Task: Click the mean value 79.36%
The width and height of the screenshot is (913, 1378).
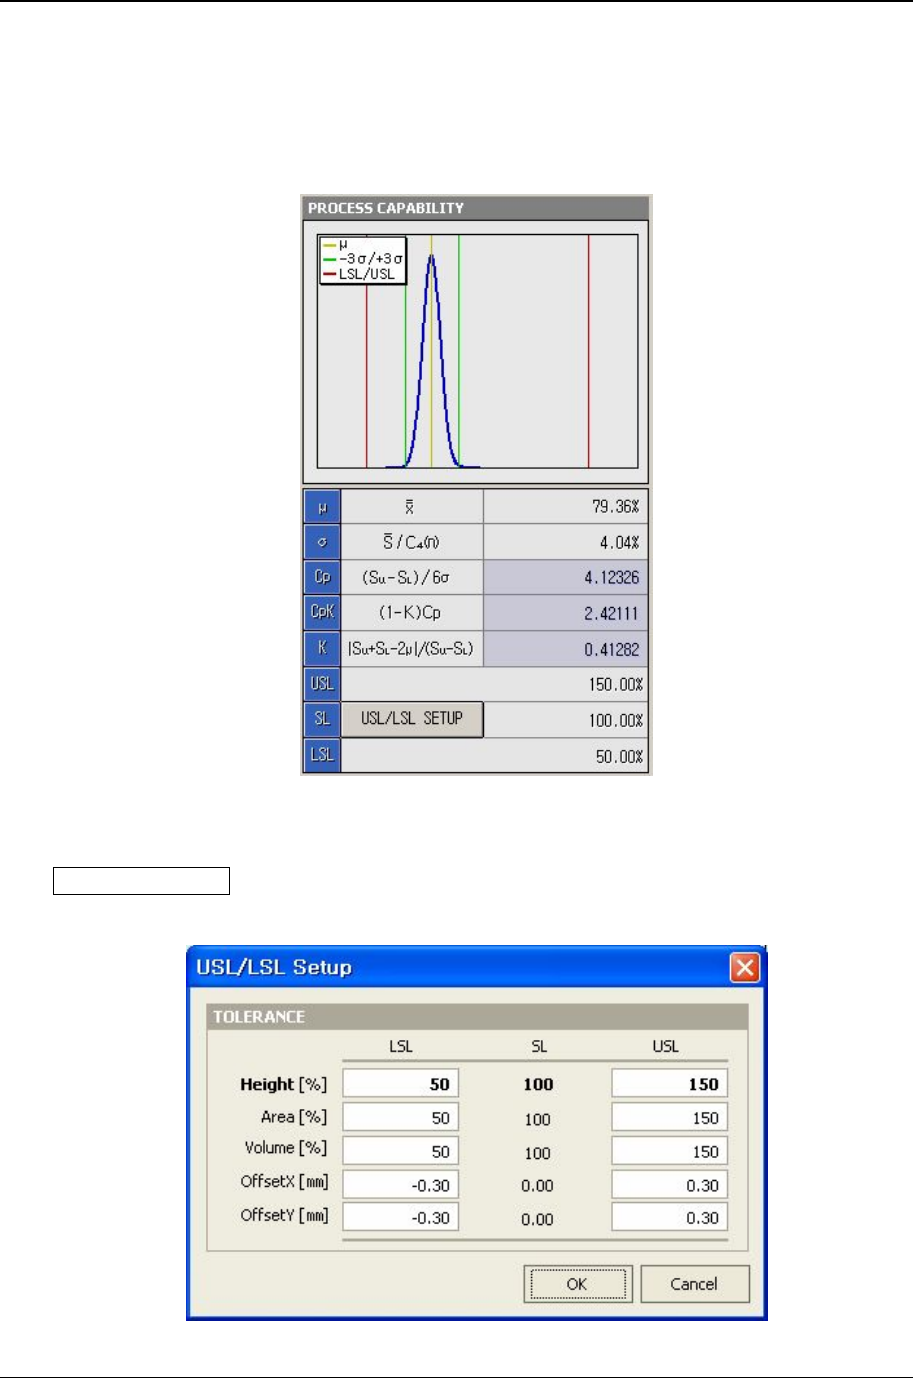Action: click(615, 507)
